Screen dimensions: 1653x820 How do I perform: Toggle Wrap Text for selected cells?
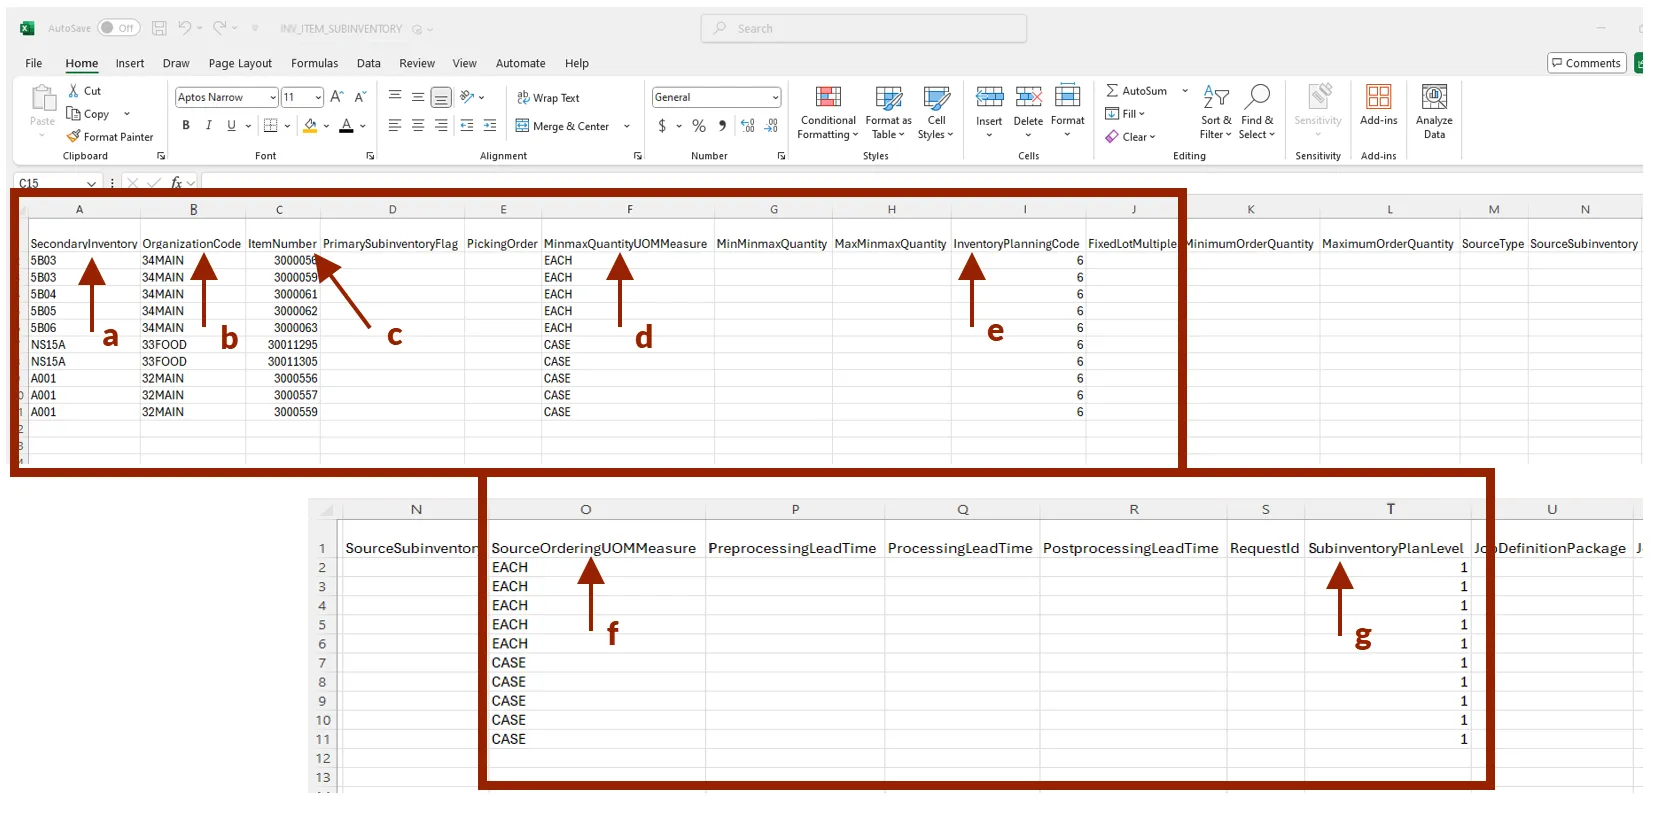point(548,98)
